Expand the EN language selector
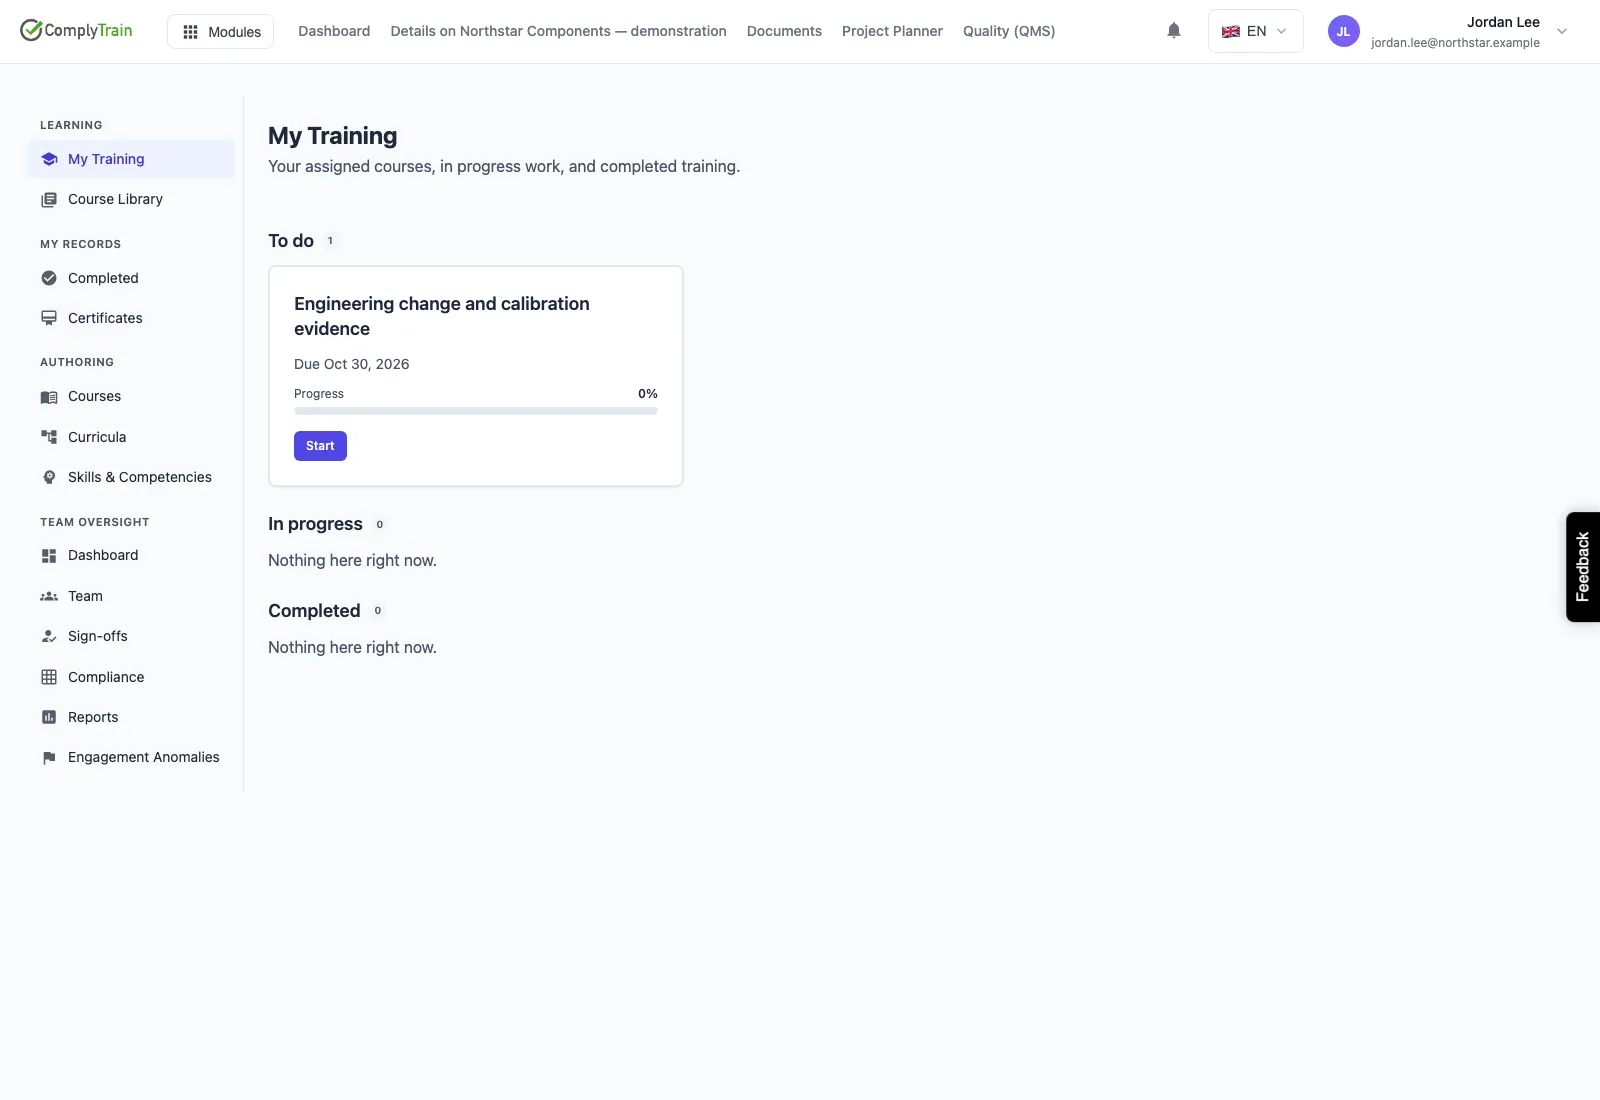 pyautogui.click(x=1255, y=31)
